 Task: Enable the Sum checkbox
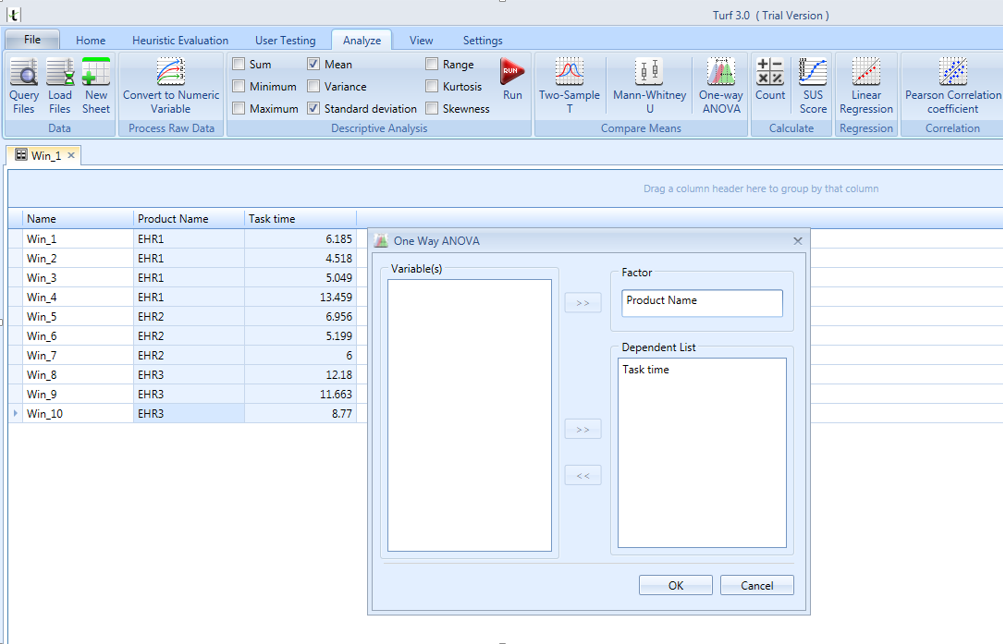(x=239, y=65)
